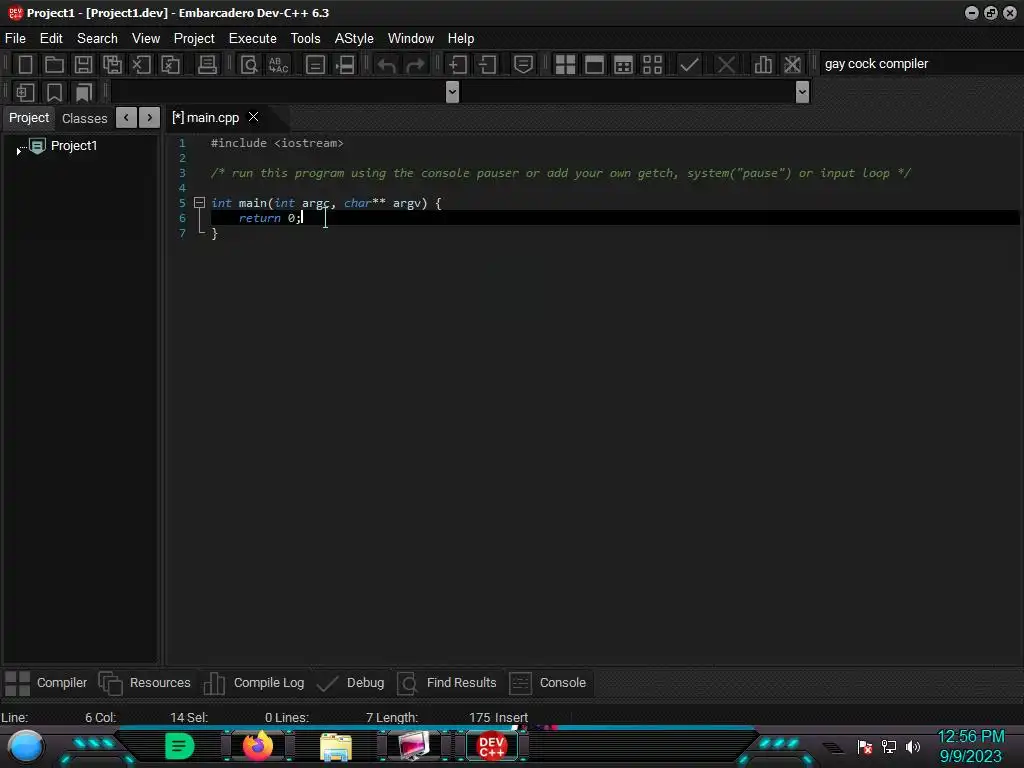Open the Execute menu
Screen dimensions: 1024x768
pyautogui.click(x=253, y=39)
